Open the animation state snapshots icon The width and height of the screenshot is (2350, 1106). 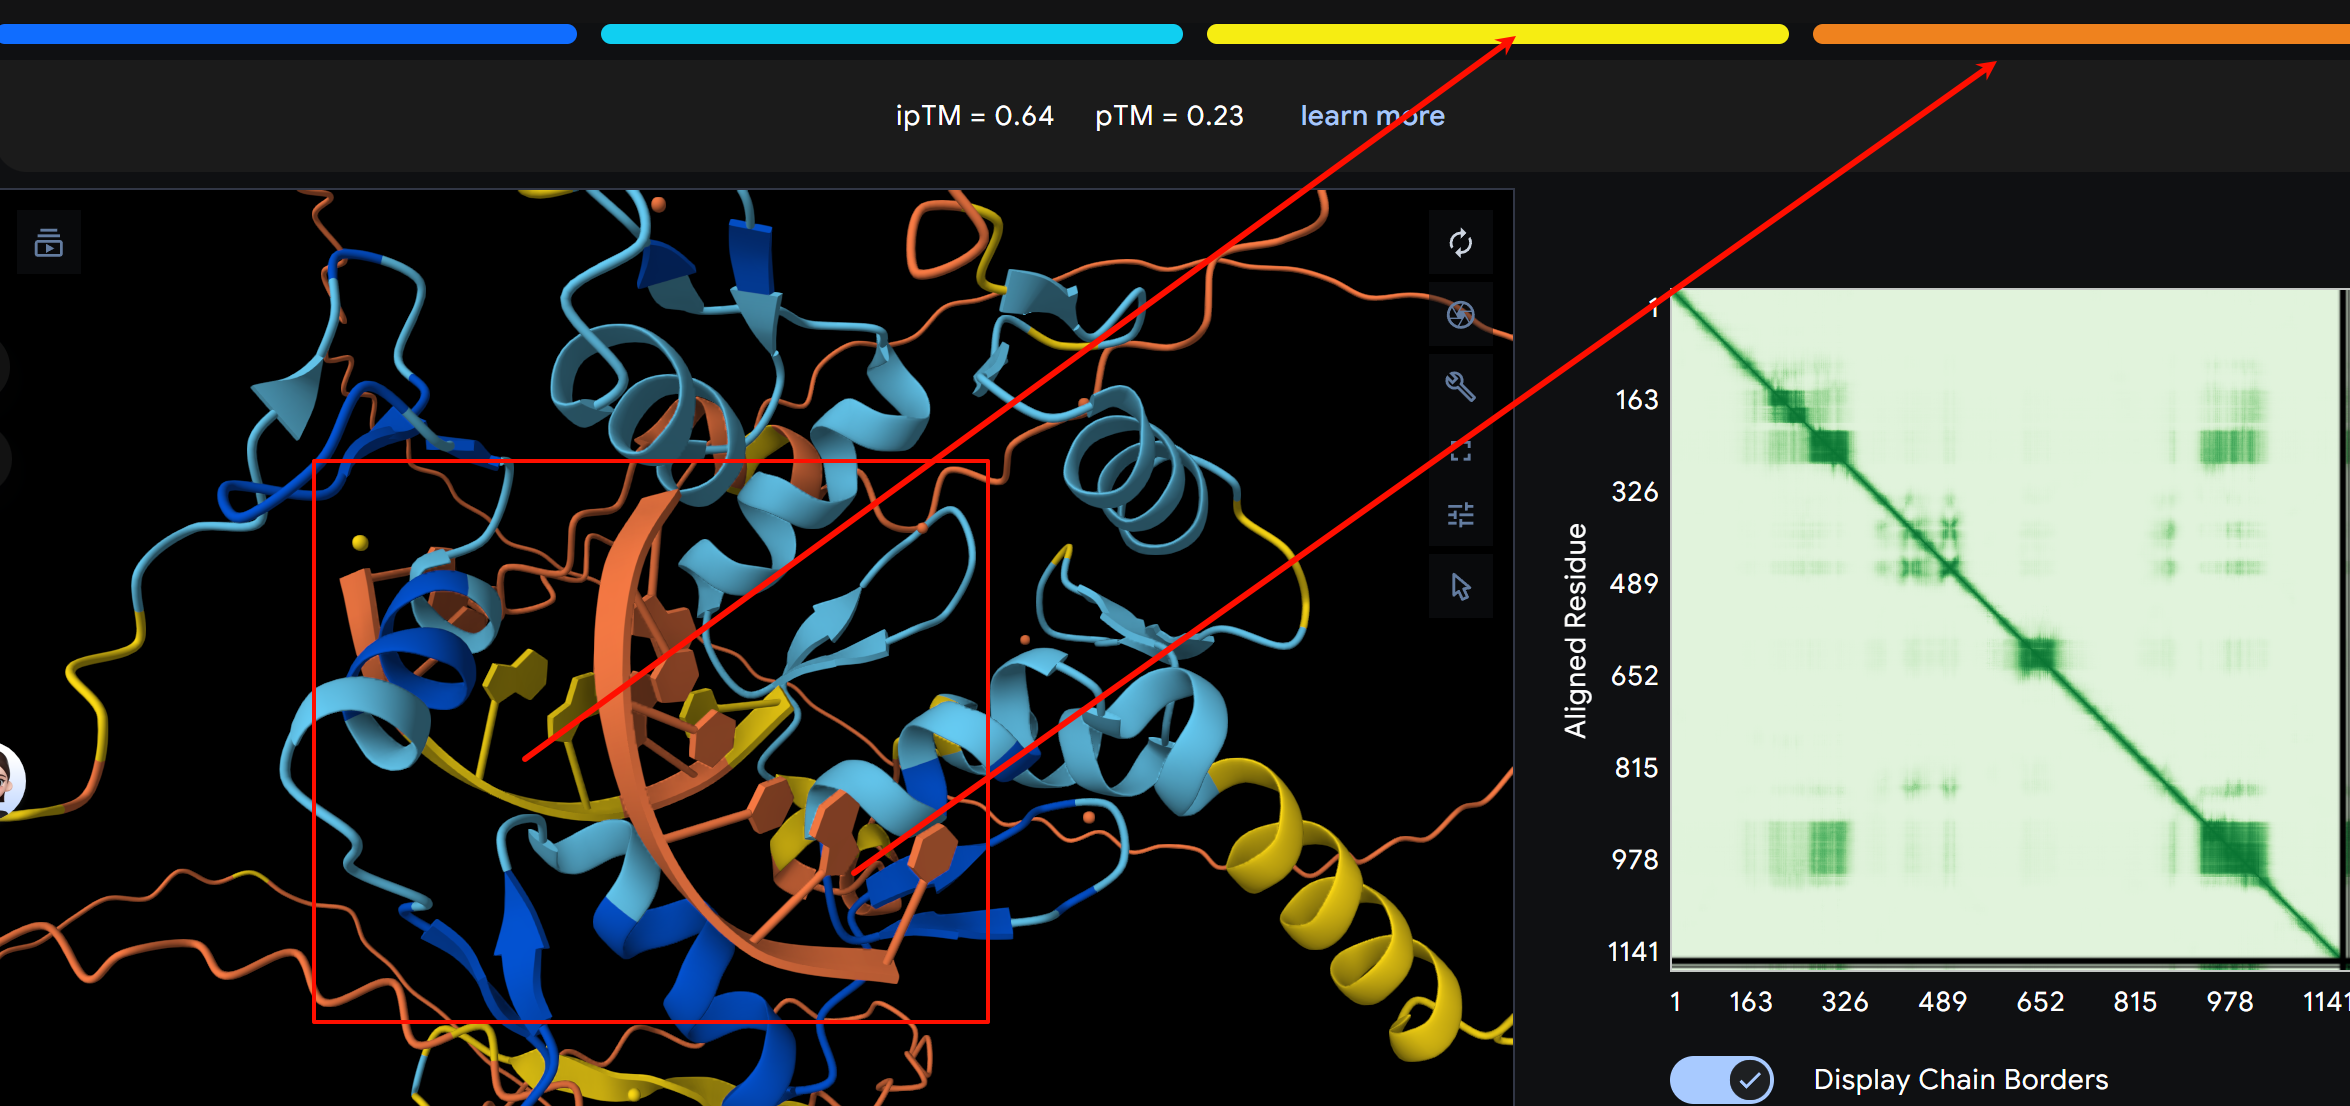click(x=49, y=243)
